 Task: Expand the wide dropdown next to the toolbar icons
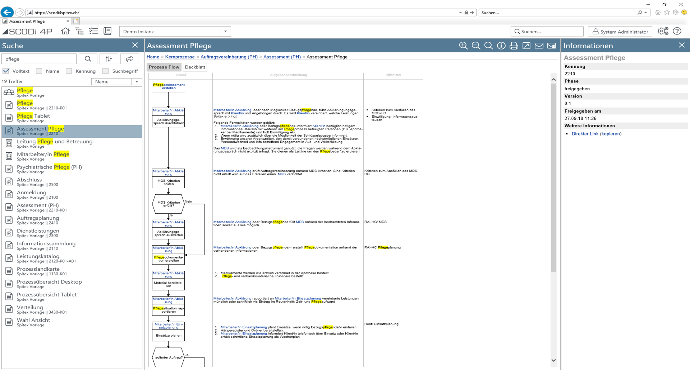pos(175,31)
